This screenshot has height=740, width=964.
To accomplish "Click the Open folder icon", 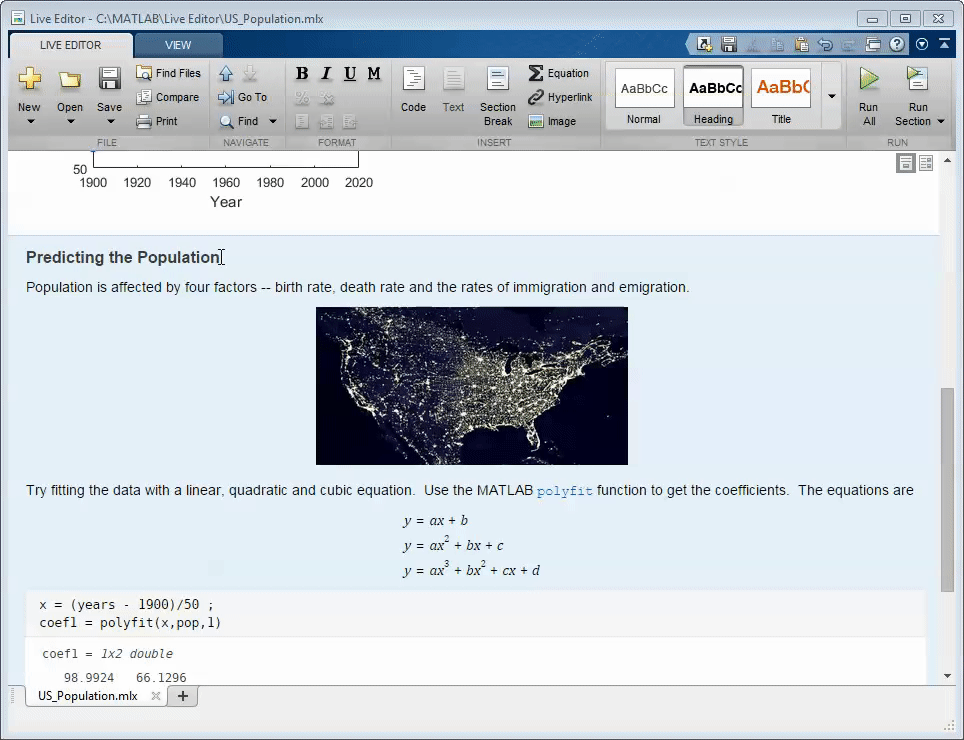I will [x=69, y=79].
